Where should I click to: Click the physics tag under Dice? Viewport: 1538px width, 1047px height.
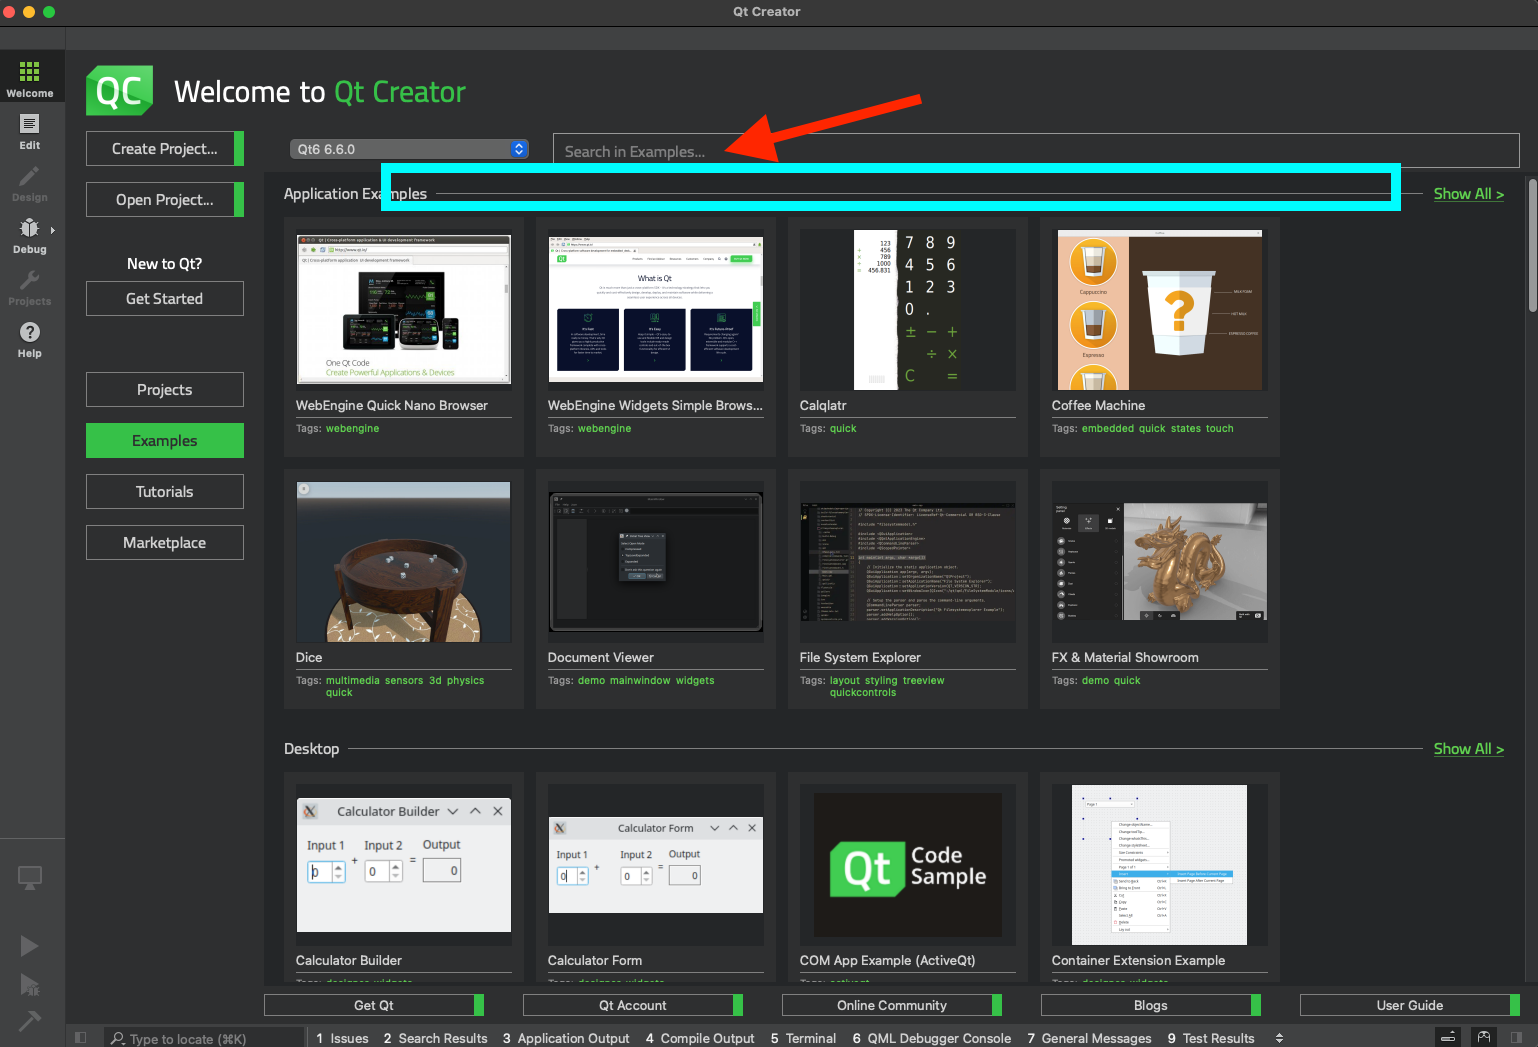click(x=465, y=680)
